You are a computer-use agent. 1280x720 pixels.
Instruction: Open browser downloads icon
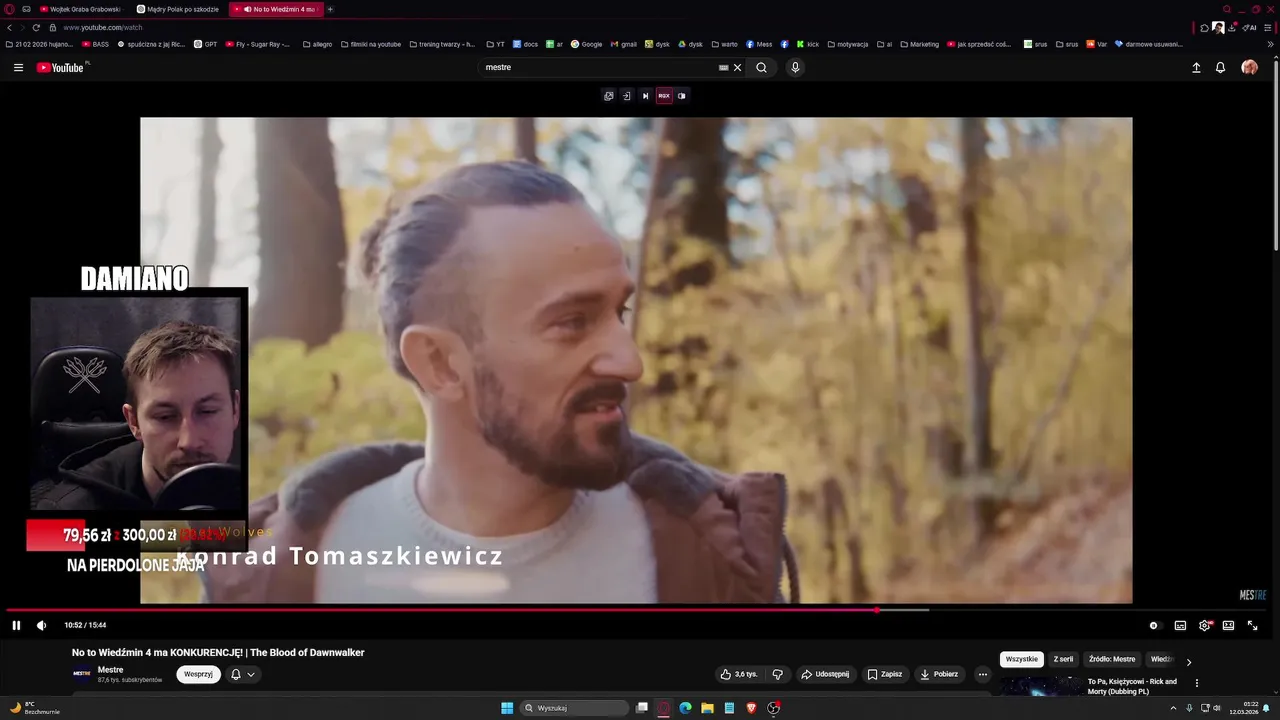tap(1232, 27)
